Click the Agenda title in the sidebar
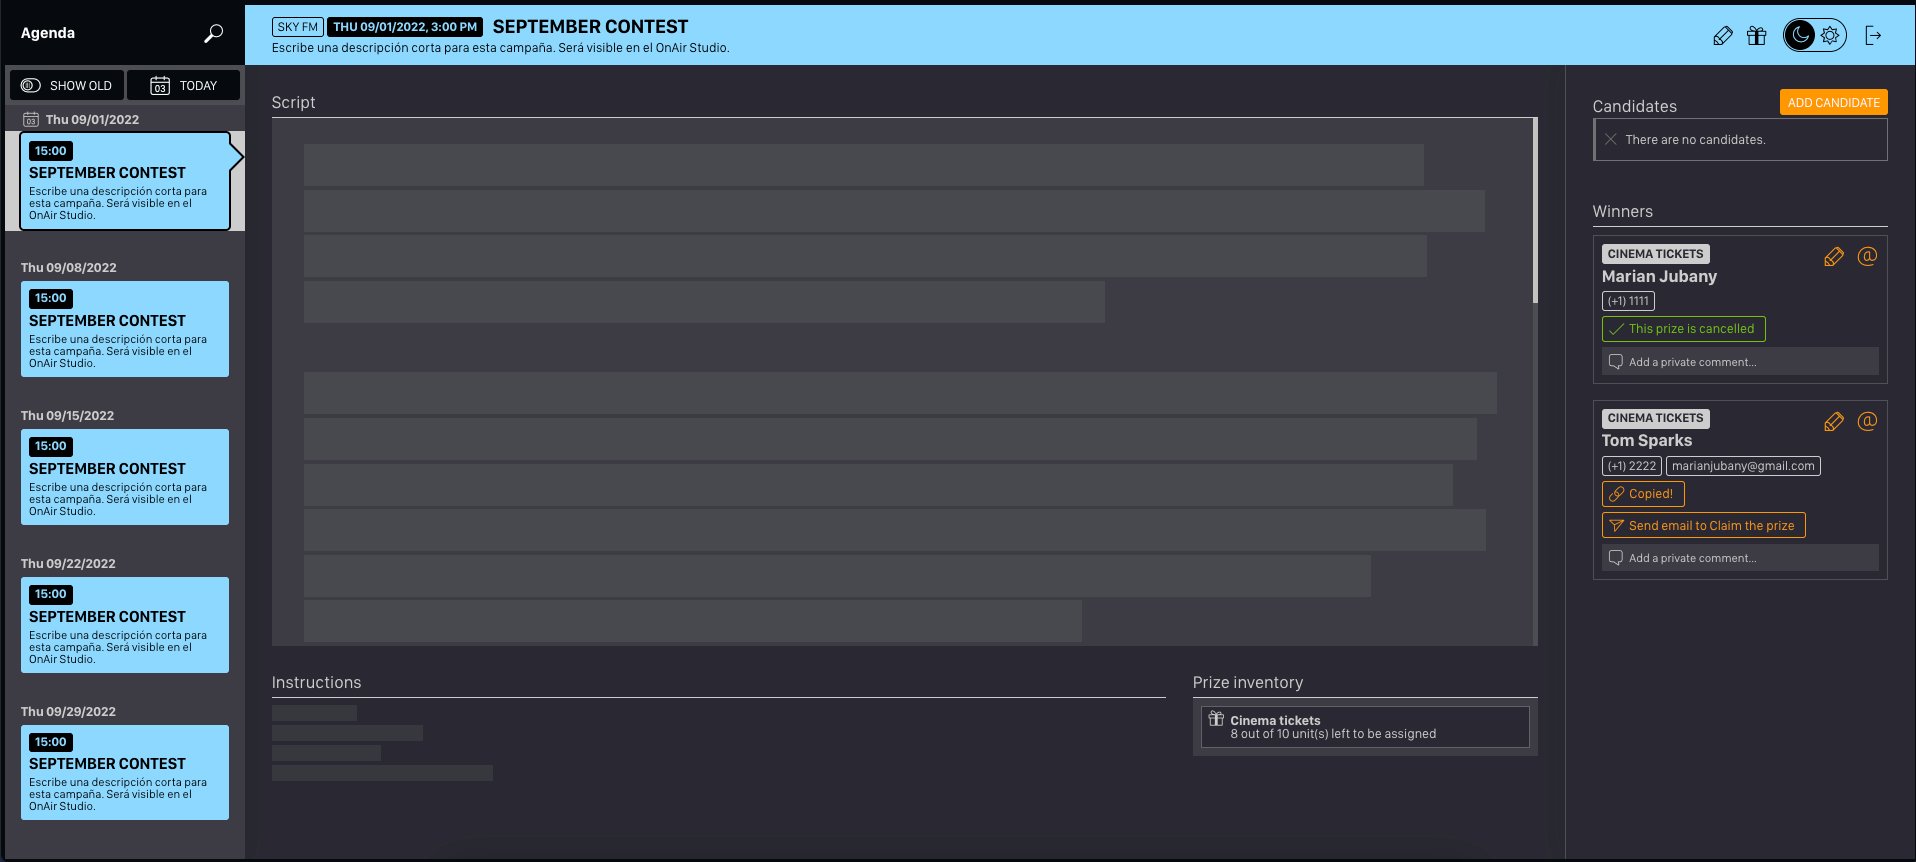 (48, 33)
